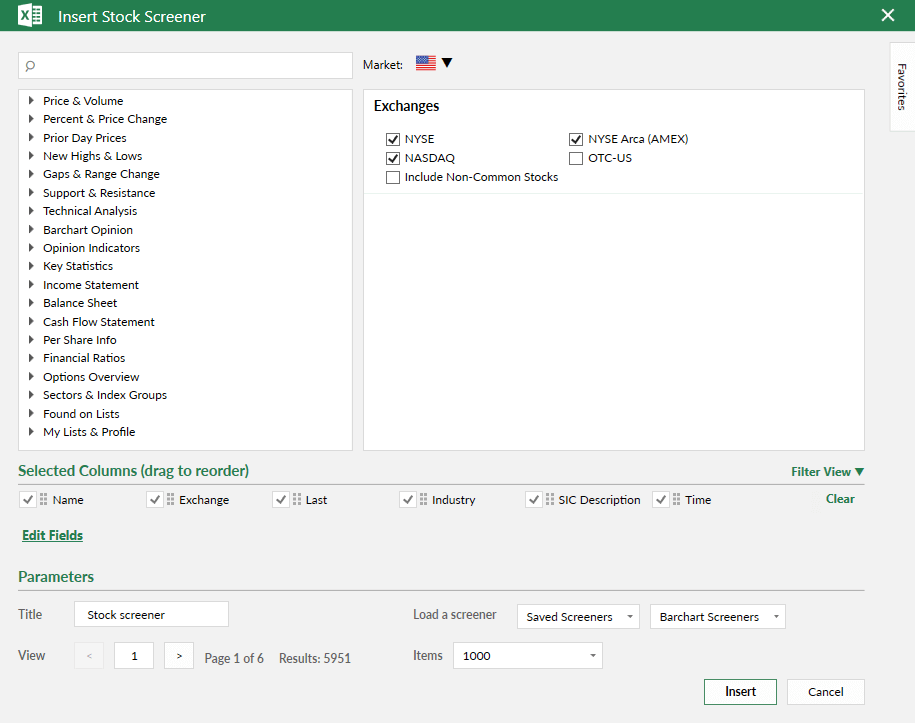
Task: Click the Title text field
Action: click(x=151, y=614)
